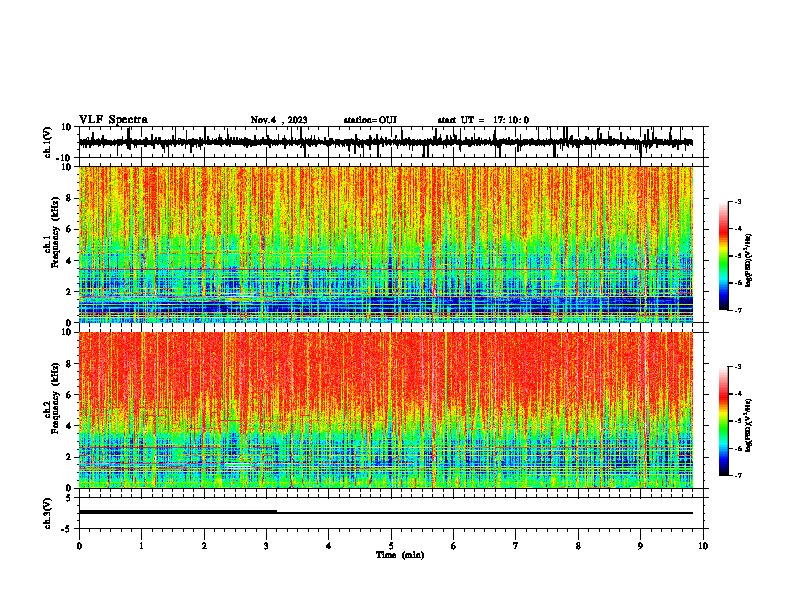Viewport: 792px width, 612px height.
Task: Click the ch.1 colorbar log(PSD) label
Action: coord(749,261)
